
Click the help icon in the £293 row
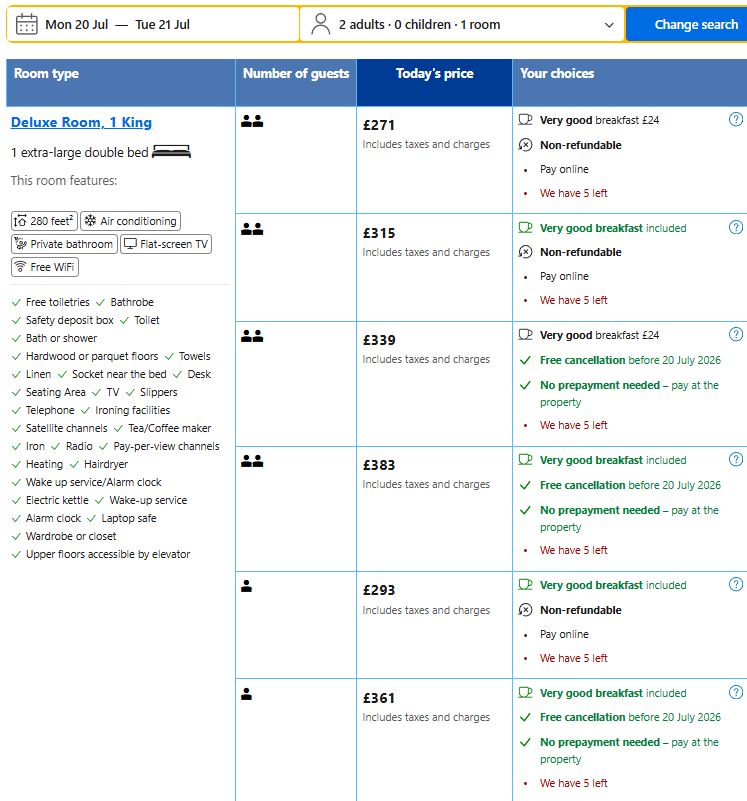click(x=736, y=584)
